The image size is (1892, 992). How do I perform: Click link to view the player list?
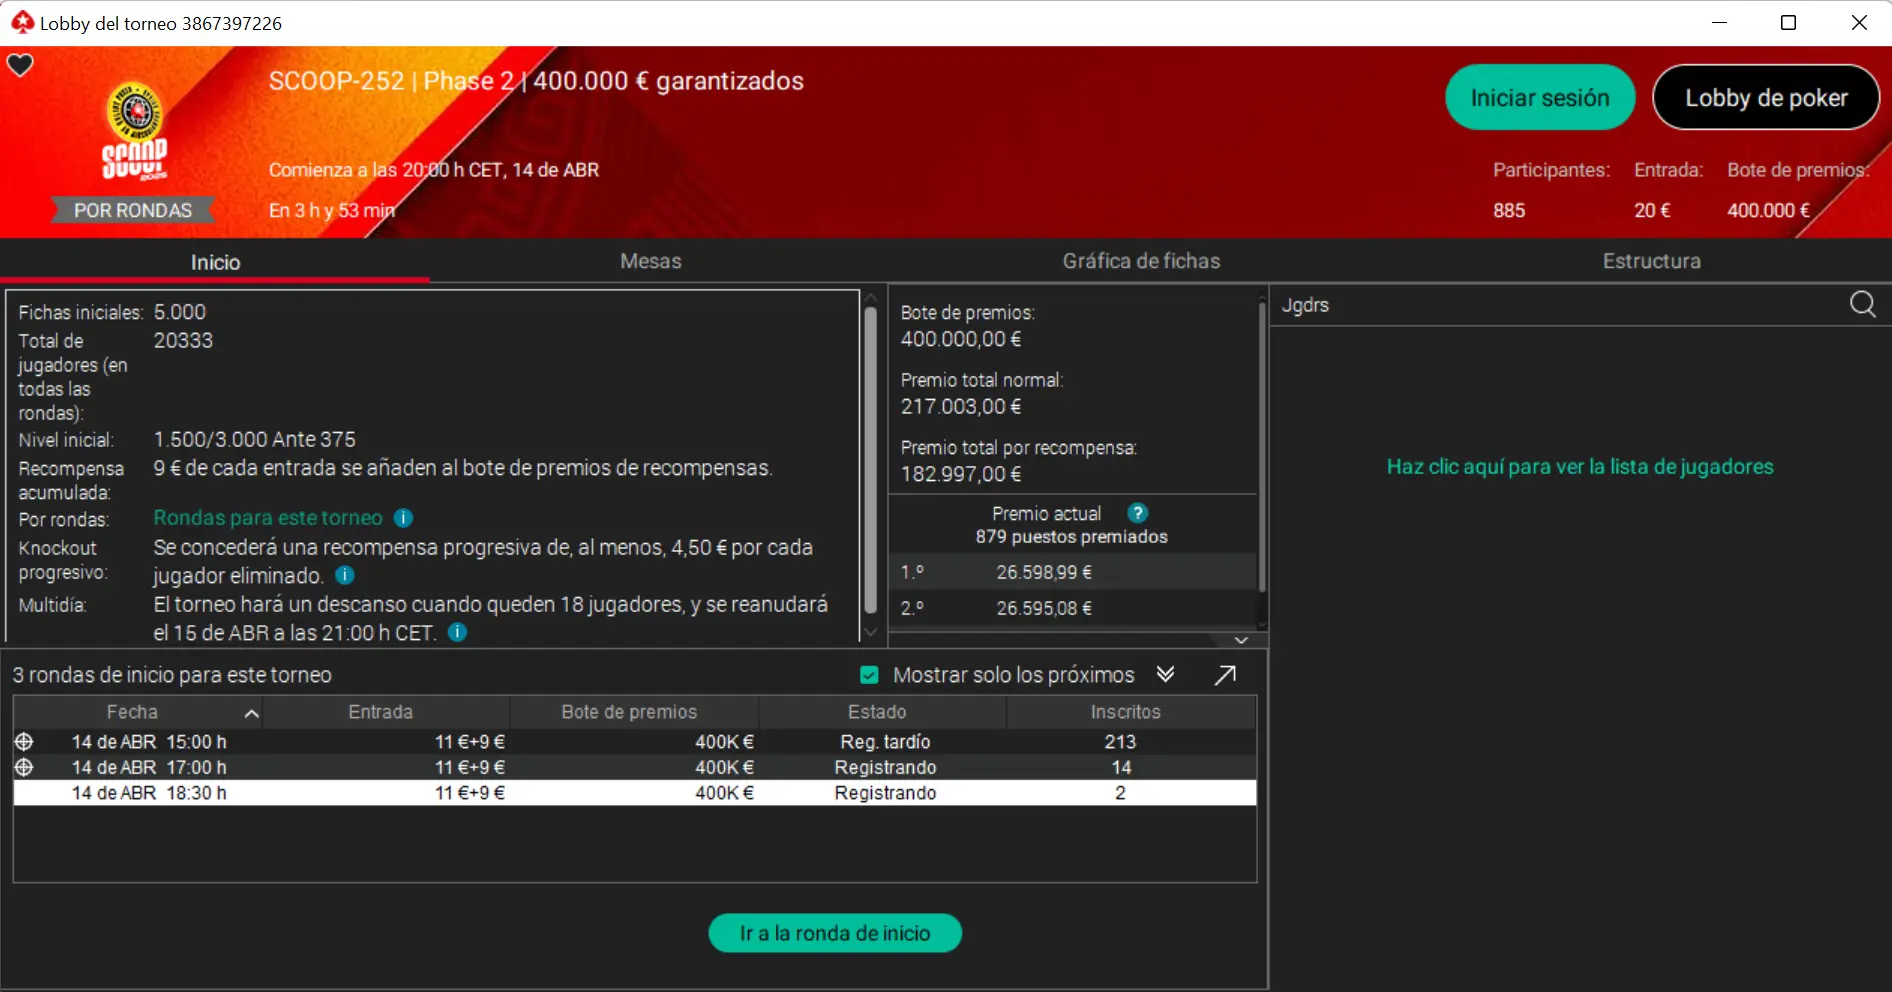point(1580,467)
